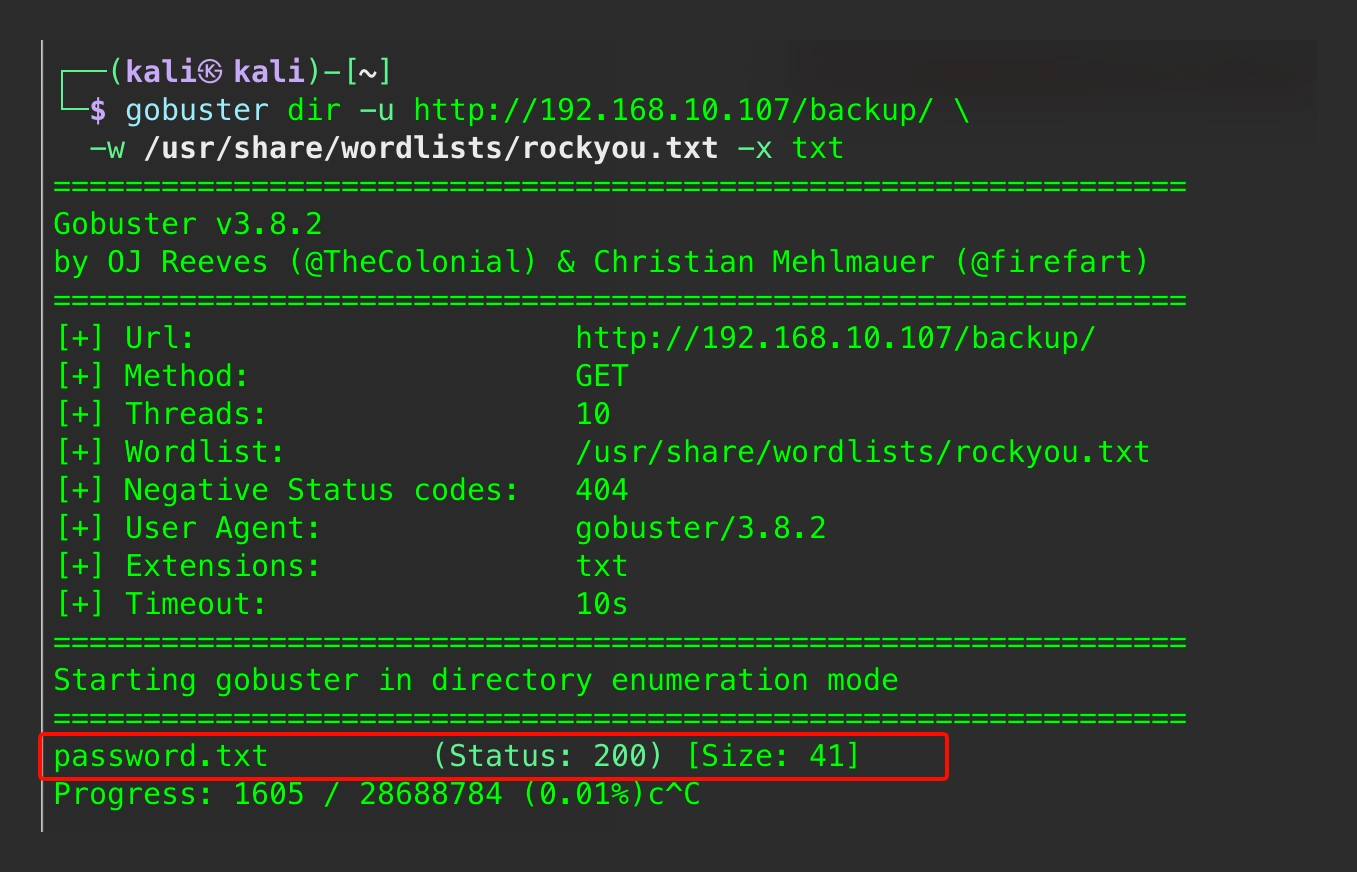Click the "-w" flag in the command
The image size is (1357, 872).
click(x=107, y=148)
